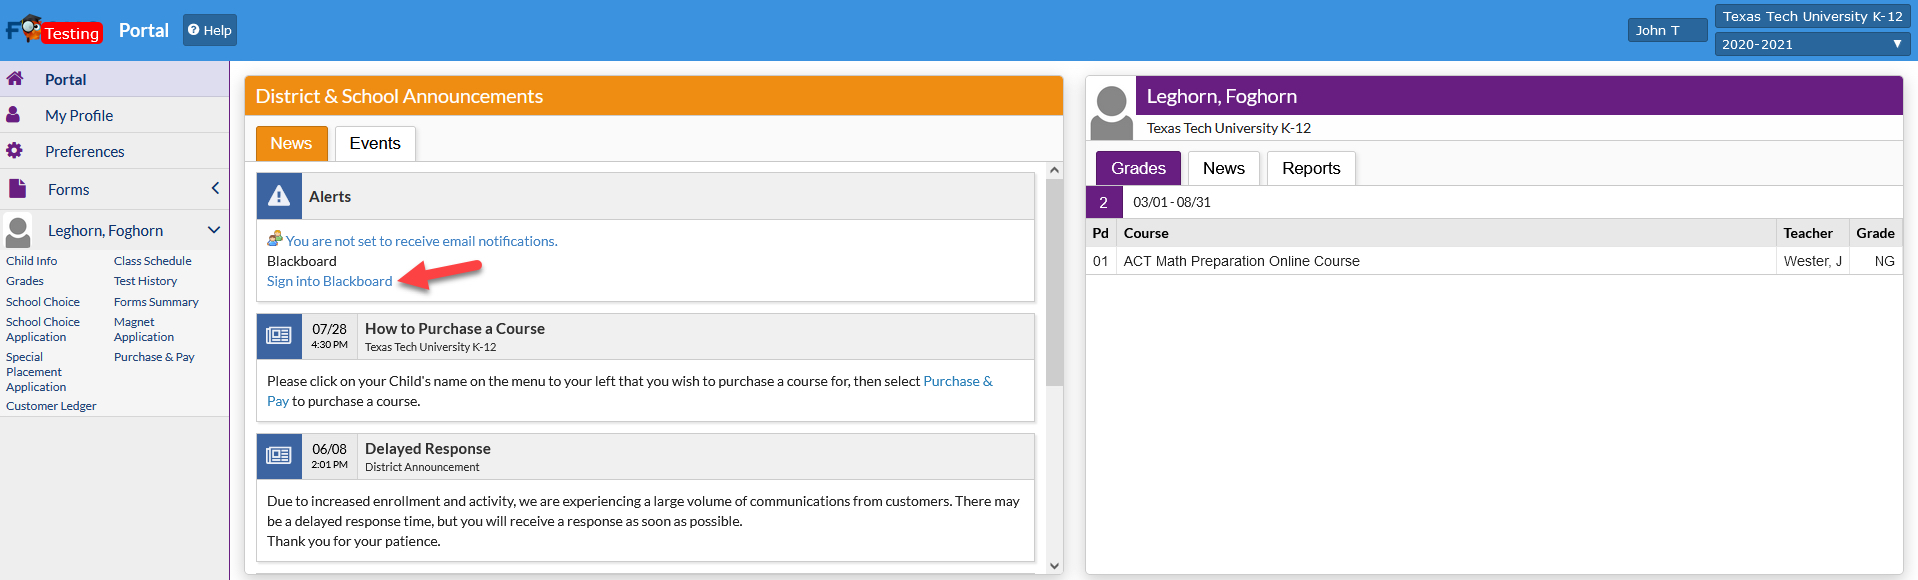This screenshot has width=1918, height=580.
Task: Click the email notification users icon
Action: (275, 239)
